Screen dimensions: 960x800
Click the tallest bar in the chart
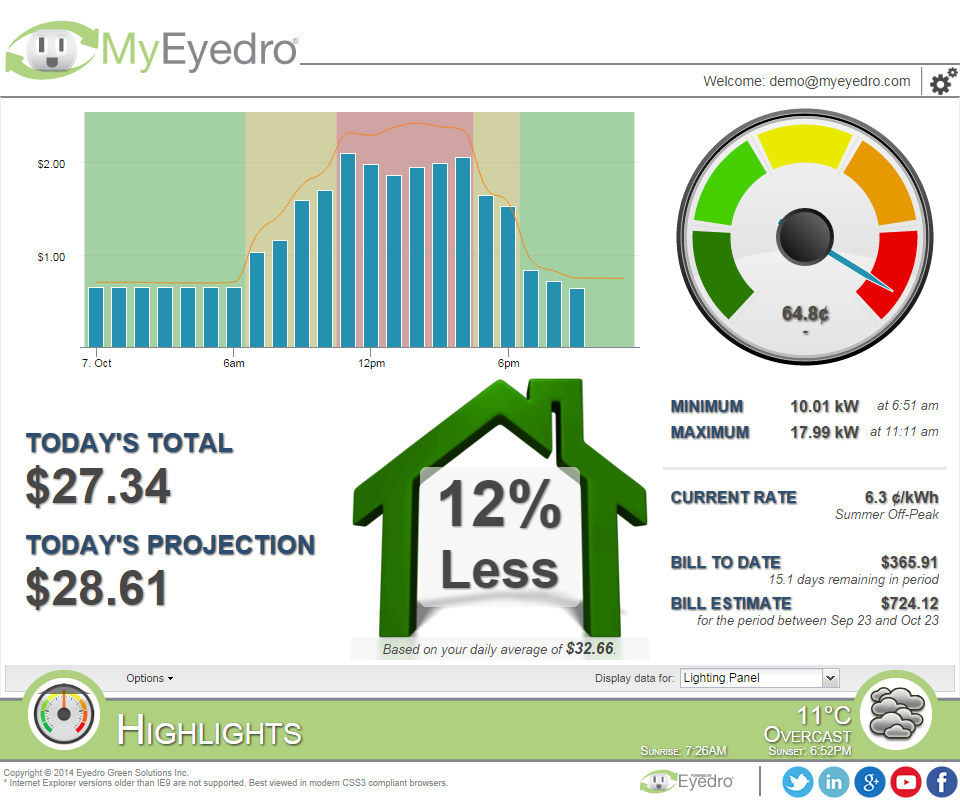(x=348, y=249)
